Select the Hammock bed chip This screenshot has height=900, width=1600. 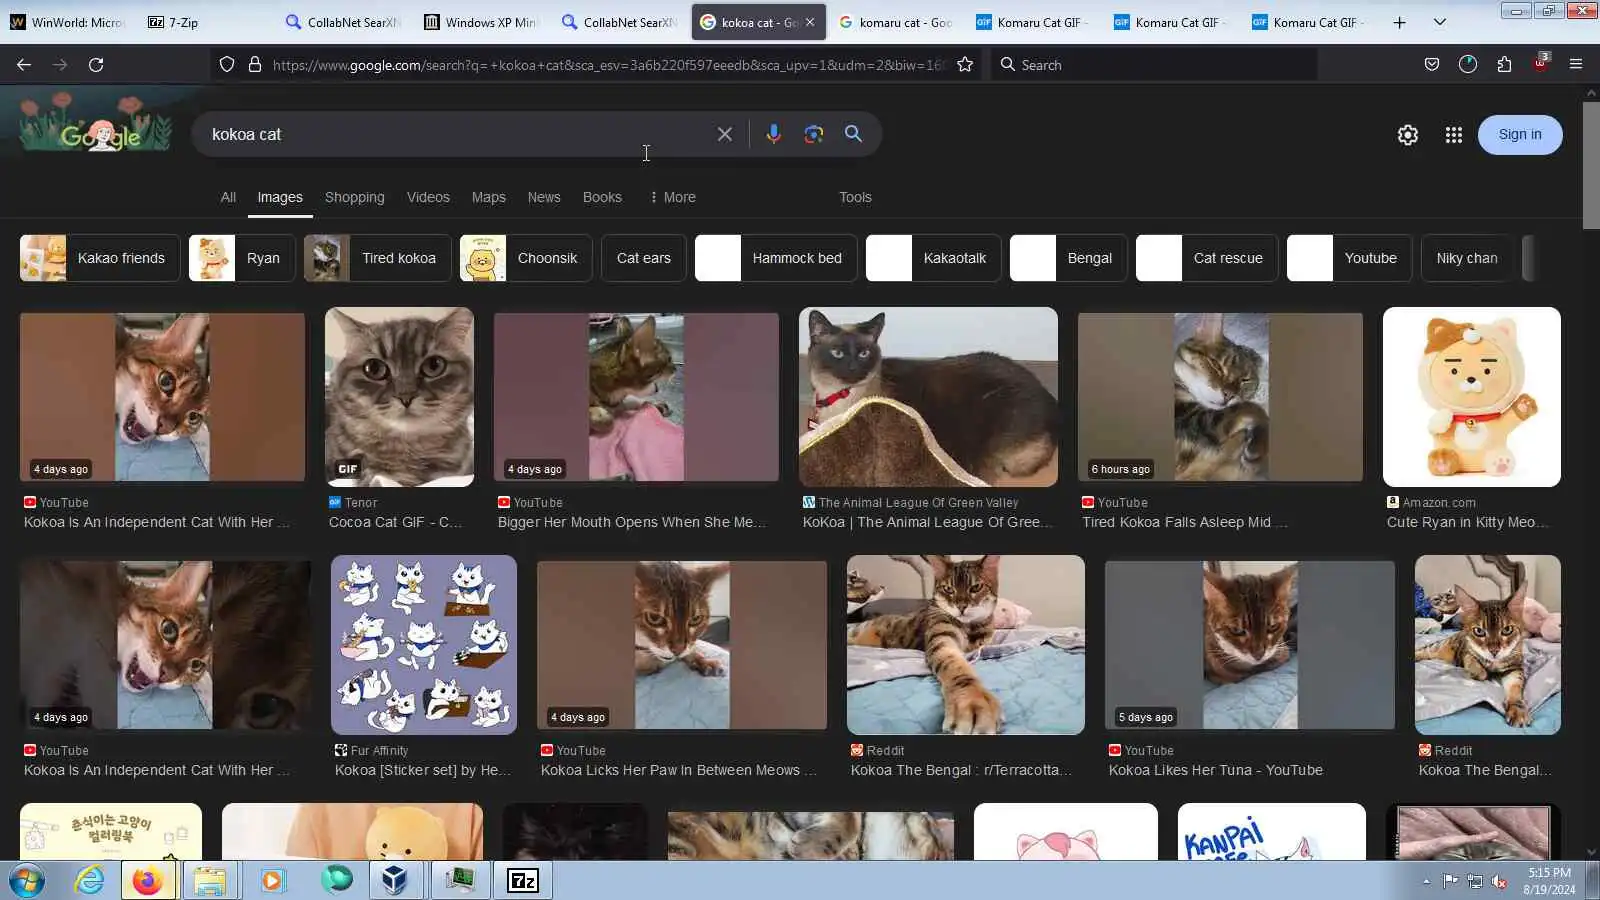[x=776, y=258]
